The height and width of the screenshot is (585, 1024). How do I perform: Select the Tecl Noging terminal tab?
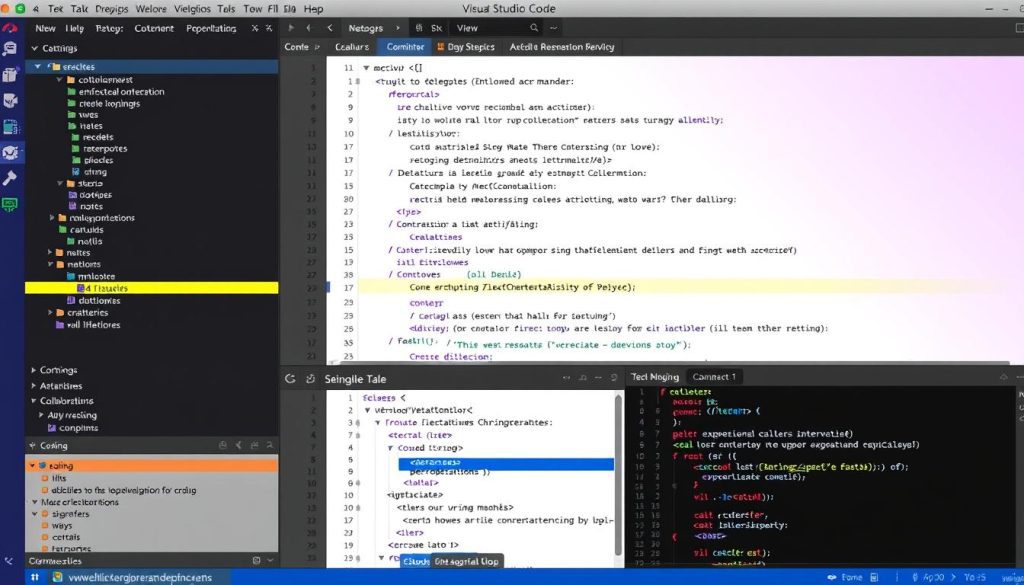click(x=654, y=377)
